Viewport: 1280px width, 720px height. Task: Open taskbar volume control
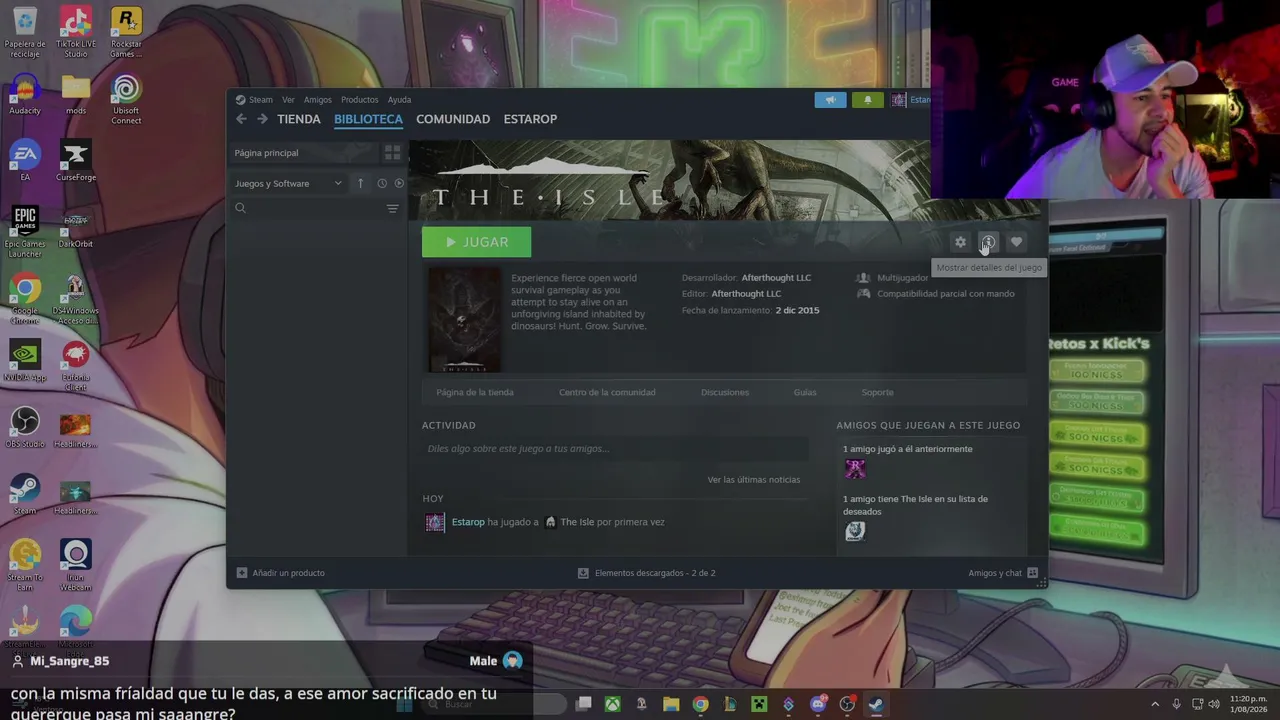[x=1214, y=704]
